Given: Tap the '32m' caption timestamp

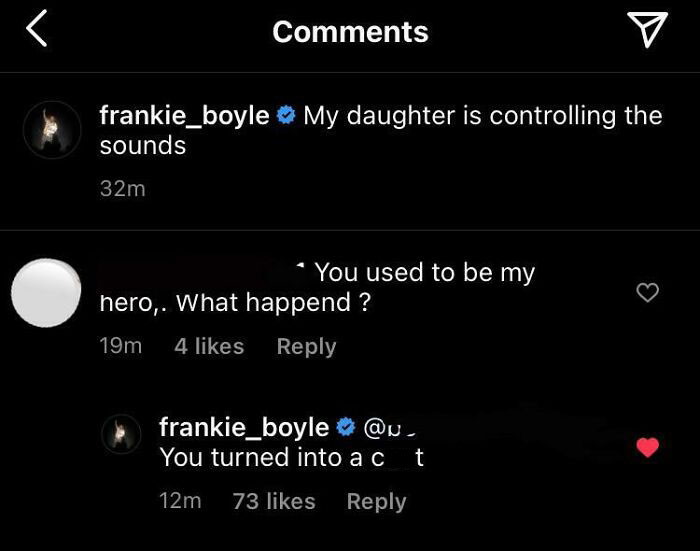Looking at the screenshot, I should point(122,188).
